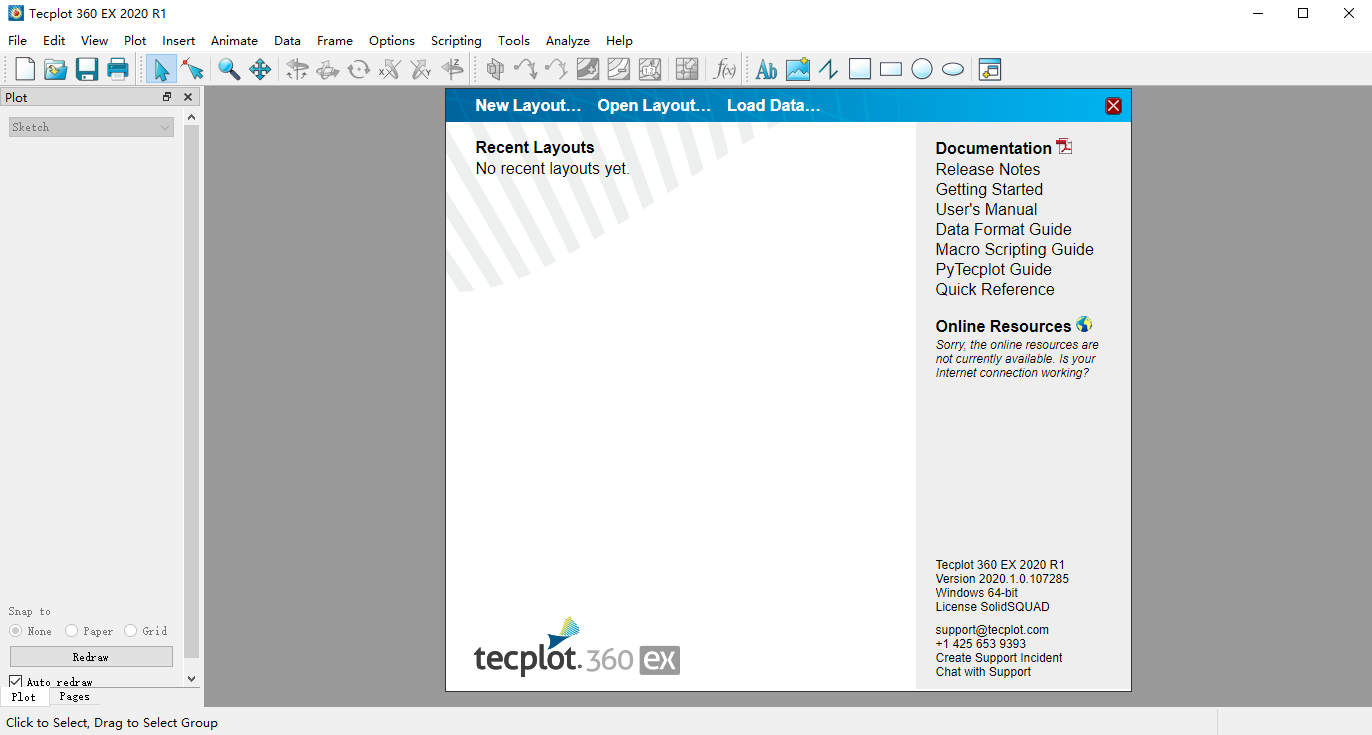Toggle the Auto redraw checkbox
Screen dimensions: 1372x735
coord(16,682)
